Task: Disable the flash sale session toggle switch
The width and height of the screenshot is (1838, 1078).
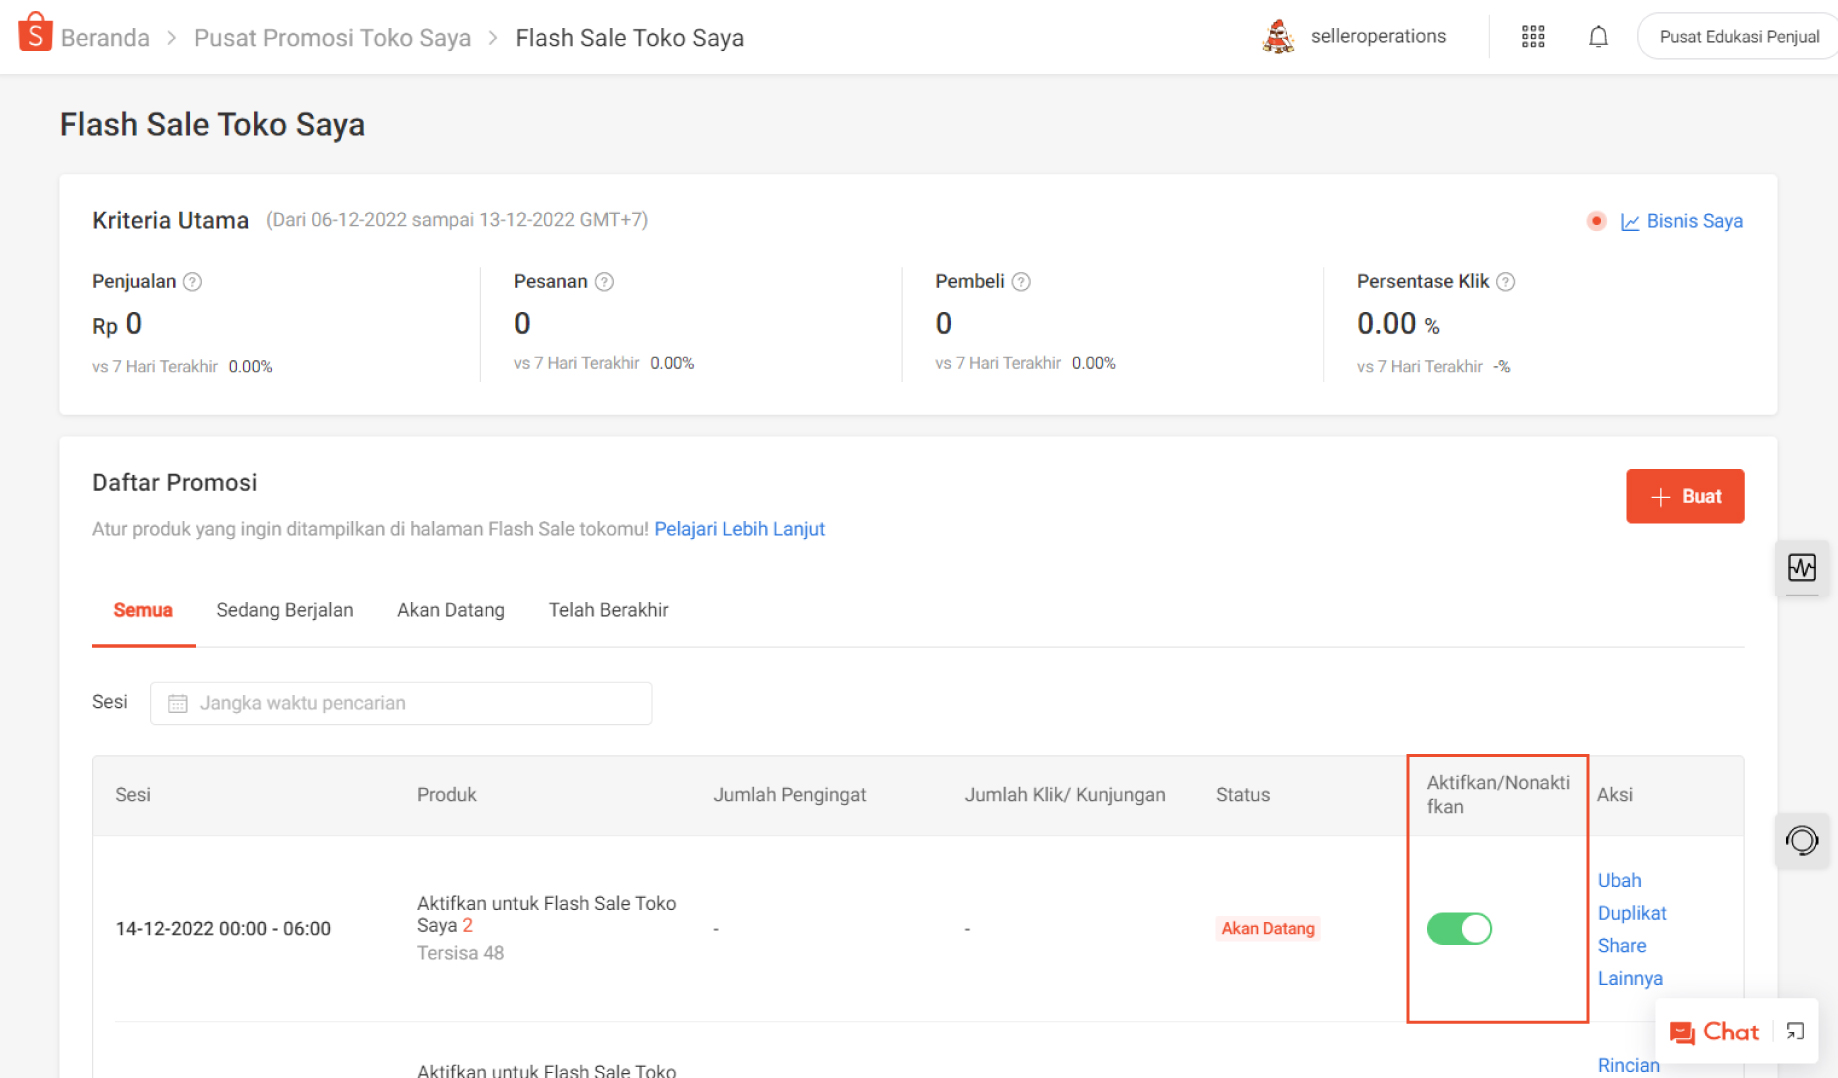Action: pos(1459,928)
